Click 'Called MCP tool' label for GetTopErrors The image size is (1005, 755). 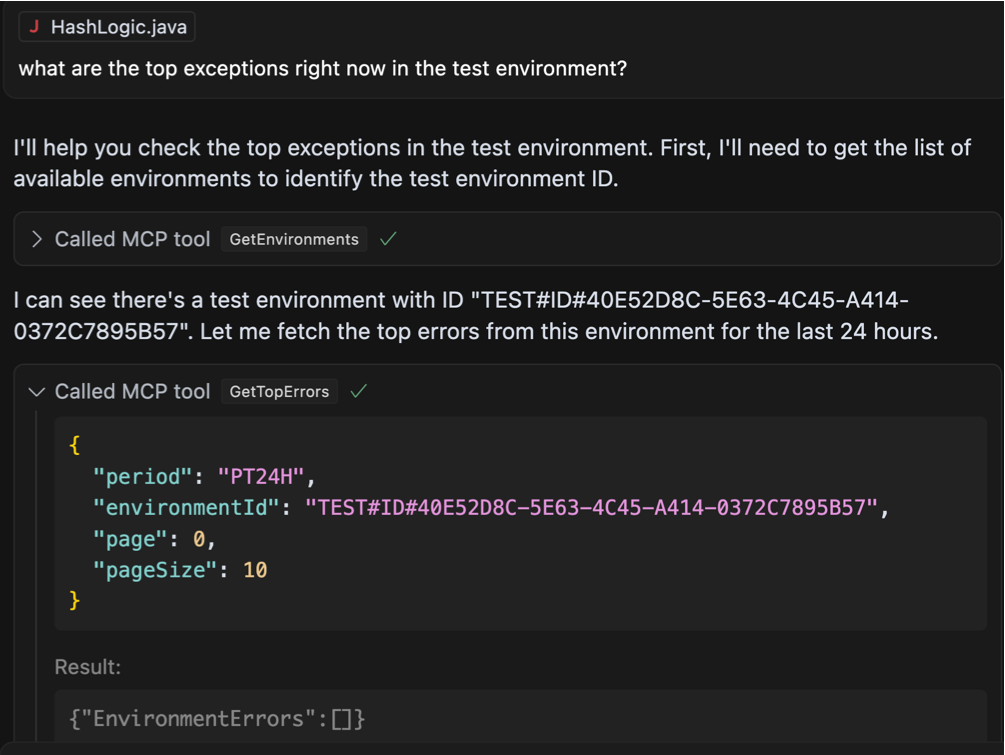pos(132,392)
